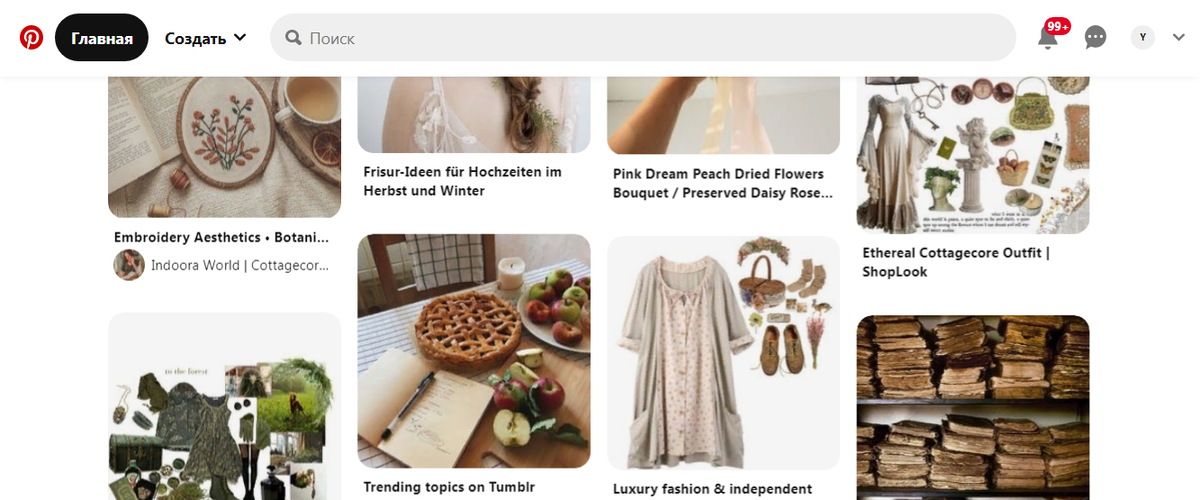Open the apple pie pin image
Image resolution: width=1200 pixels, height=500 pixels.
click(x=474, y=351)
